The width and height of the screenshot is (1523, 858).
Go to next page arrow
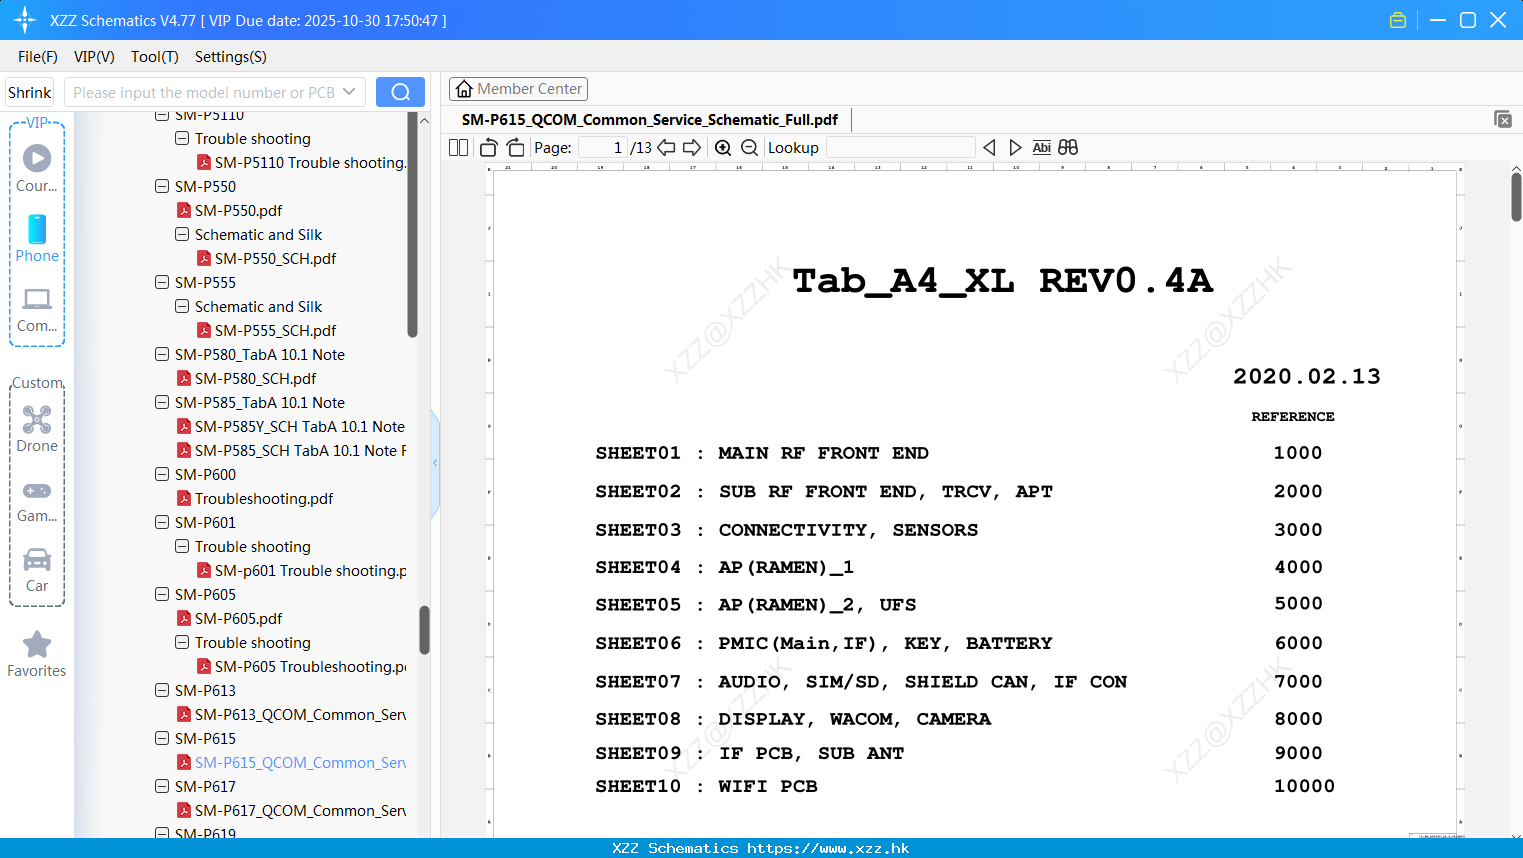[x=692, y=147]
